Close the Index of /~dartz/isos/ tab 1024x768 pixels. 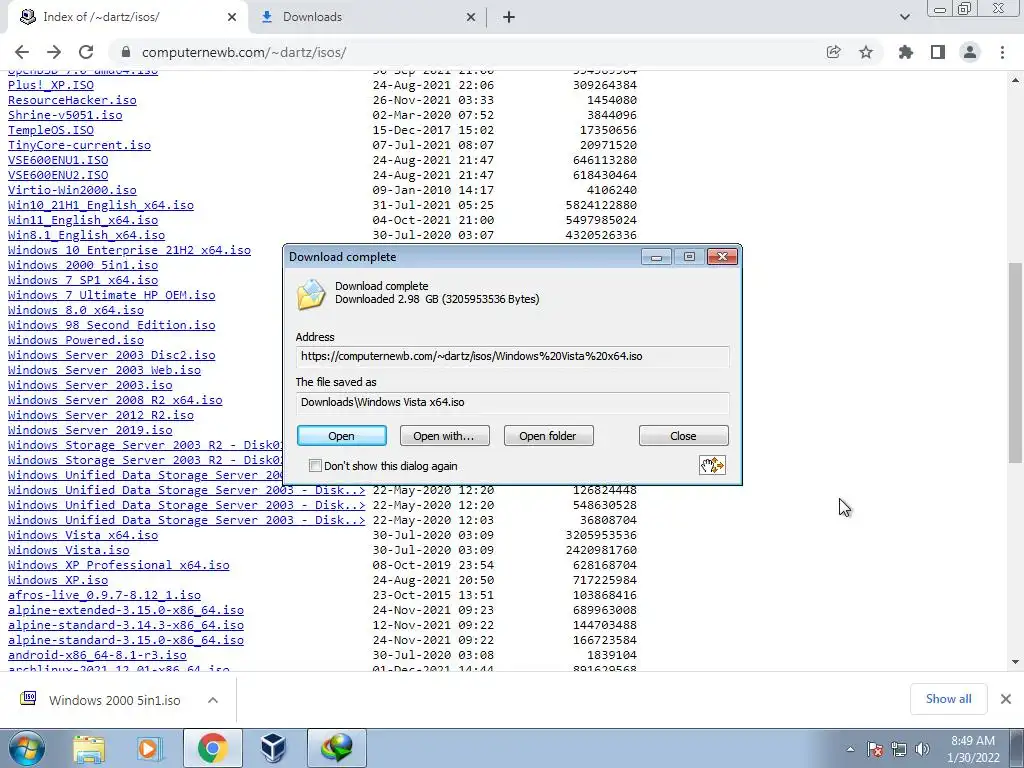click(x=232, y=17)
